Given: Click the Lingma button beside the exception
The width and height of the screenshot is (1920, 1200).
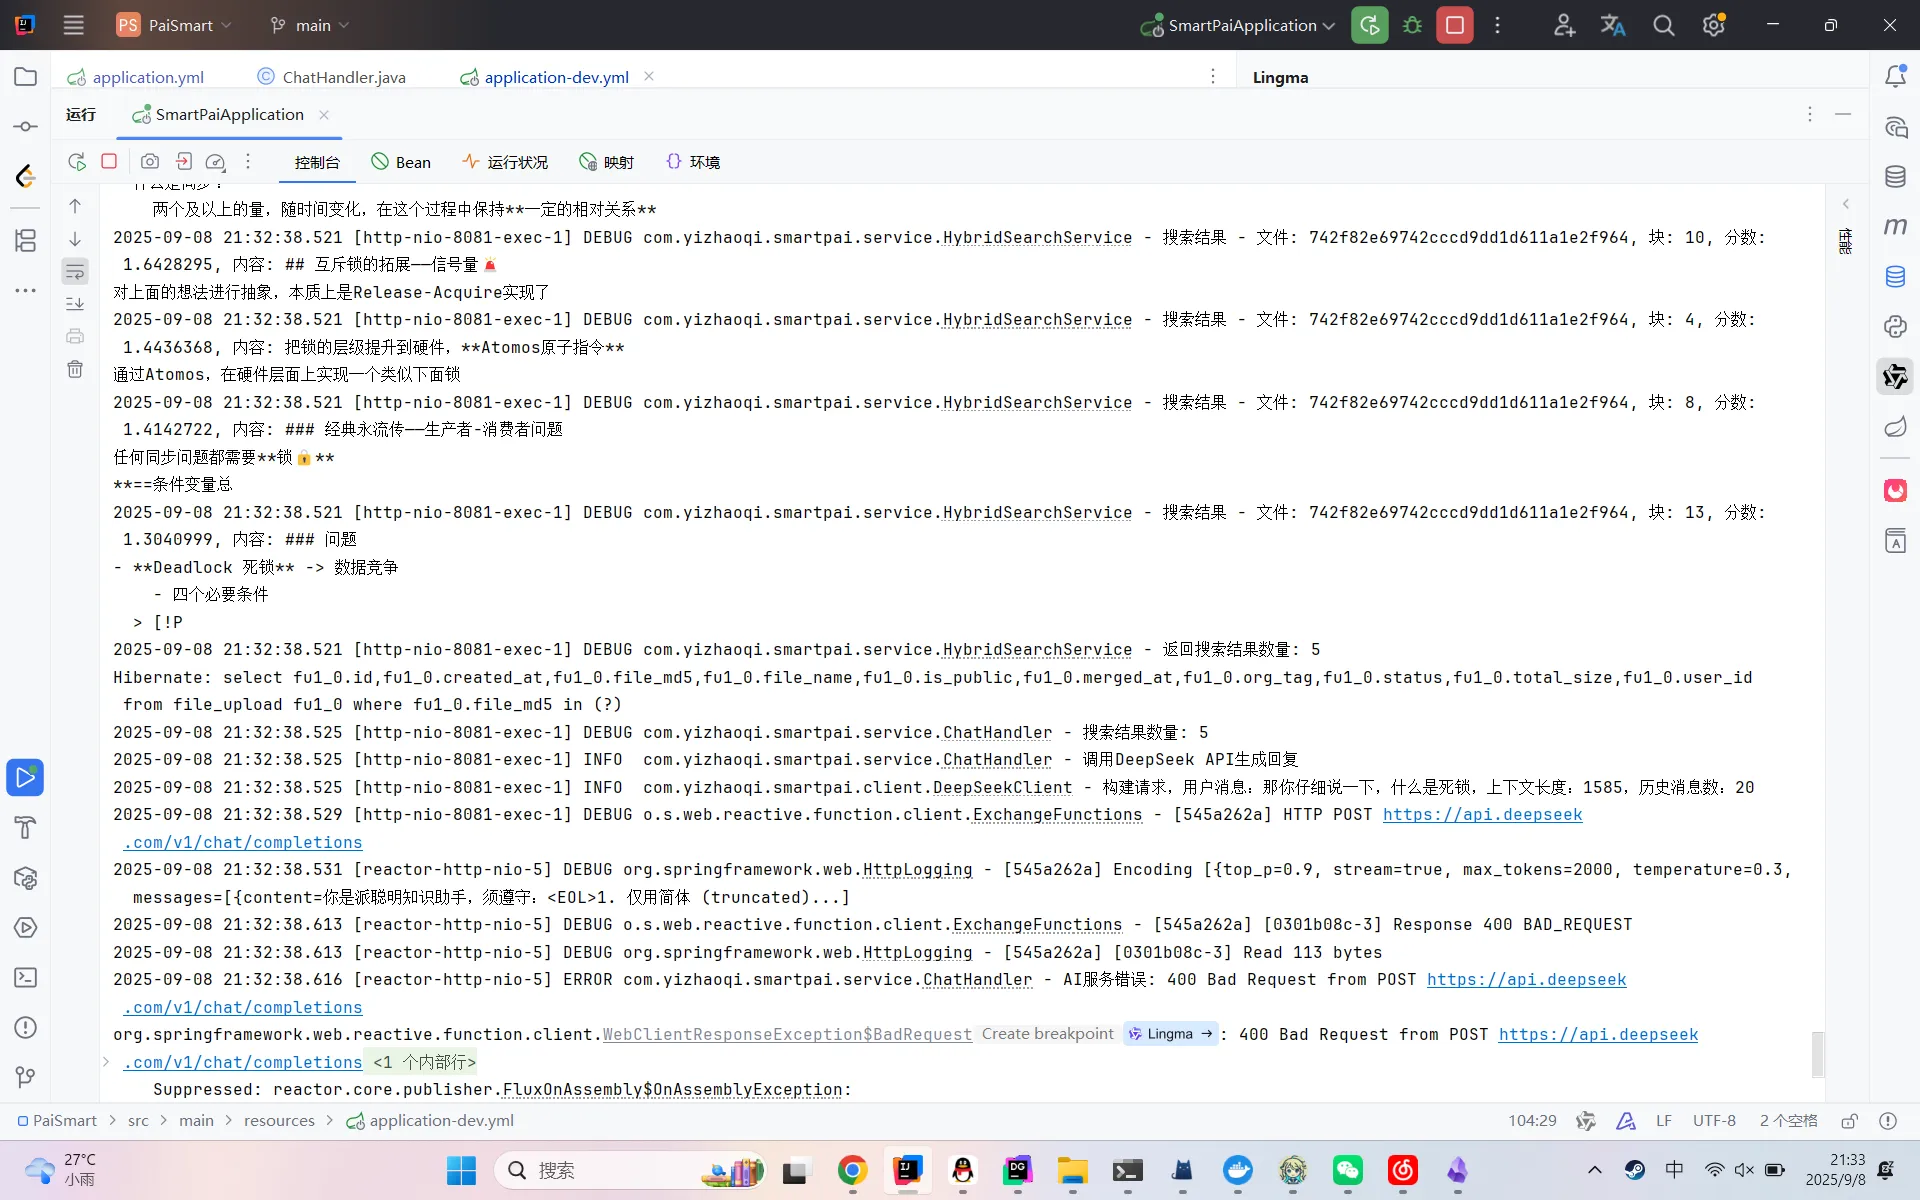Looking at the screenshot, I should pyautogui.click(x=1170, y=1034).
